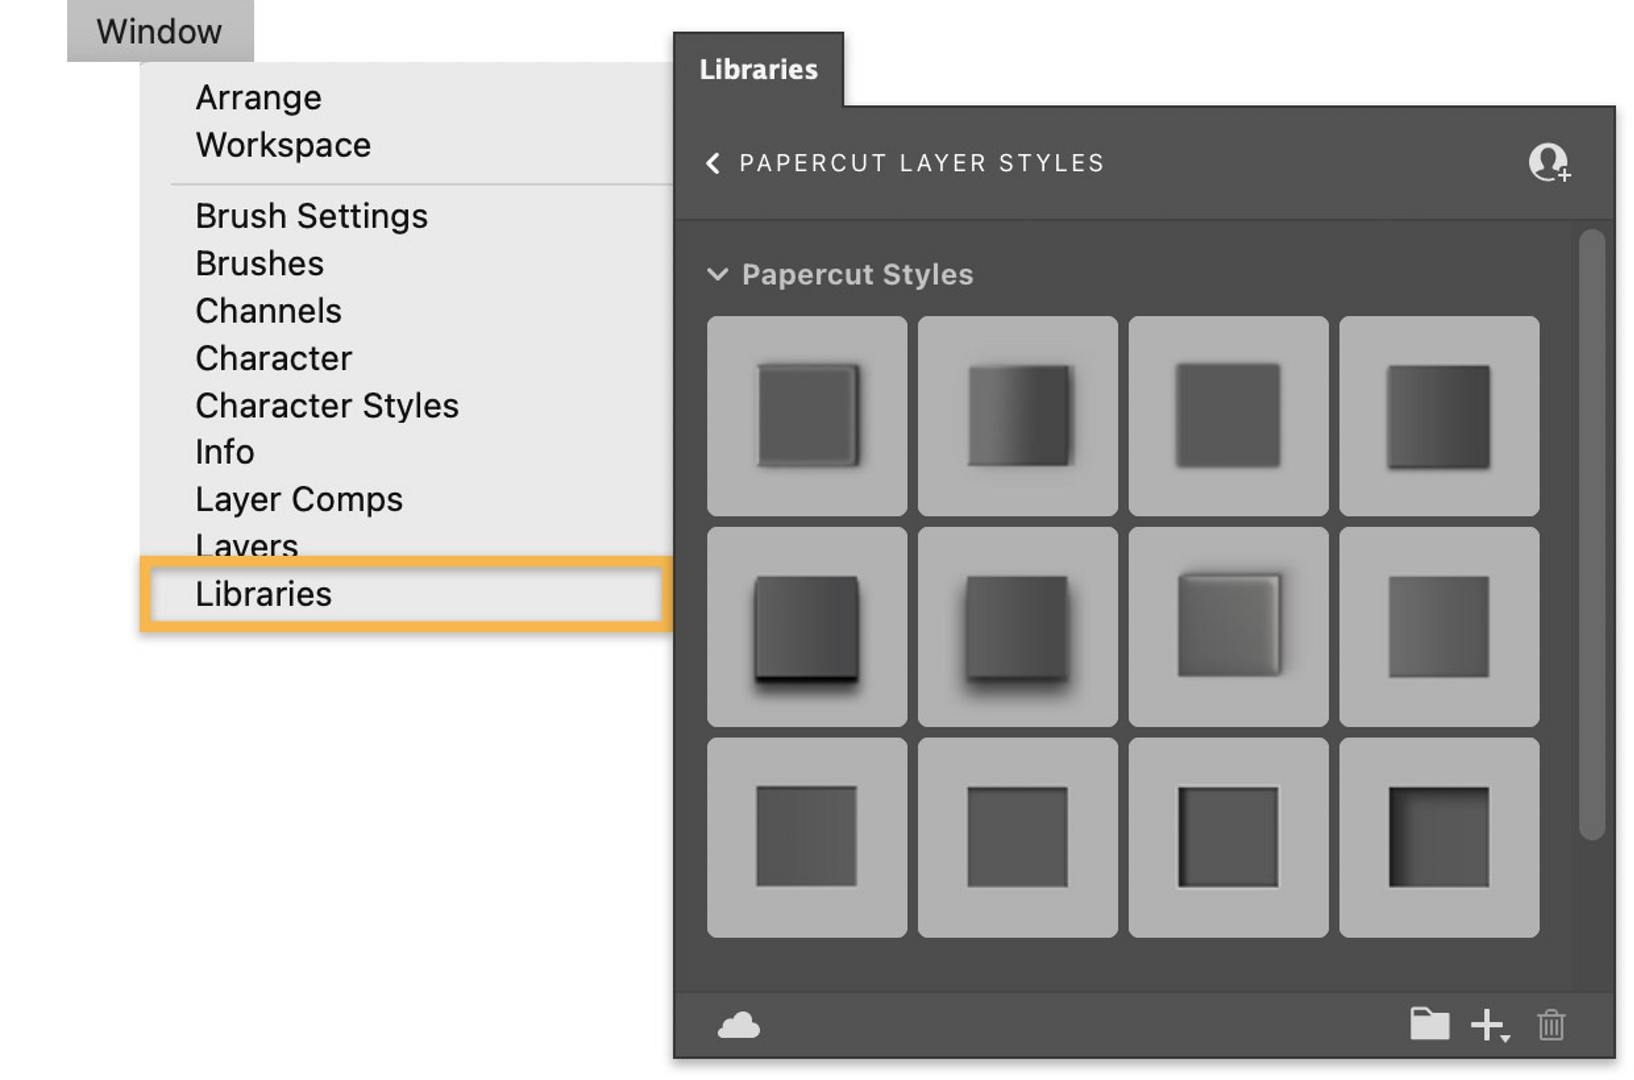This screenshot has width=1634, height=1080.
Task: Select Libraries from the Window menu
Action: pos(264,594)
